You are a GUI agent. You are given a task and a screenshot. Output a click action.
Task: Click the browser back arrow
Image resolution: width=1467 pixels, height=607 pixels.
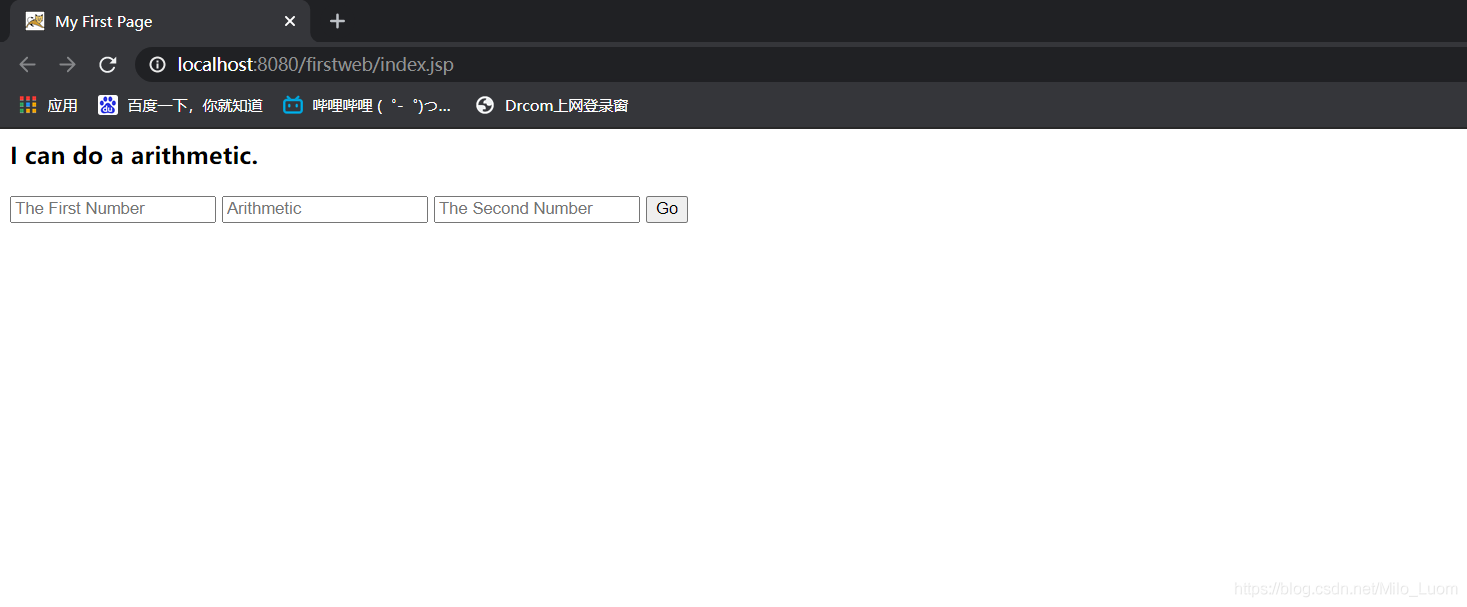27,65
